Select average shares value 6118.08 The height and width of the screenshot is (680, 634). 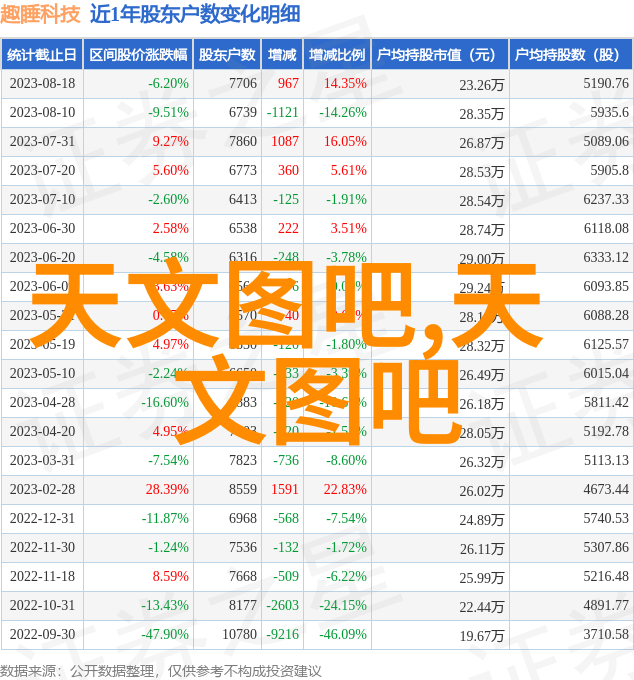[606, 229]
